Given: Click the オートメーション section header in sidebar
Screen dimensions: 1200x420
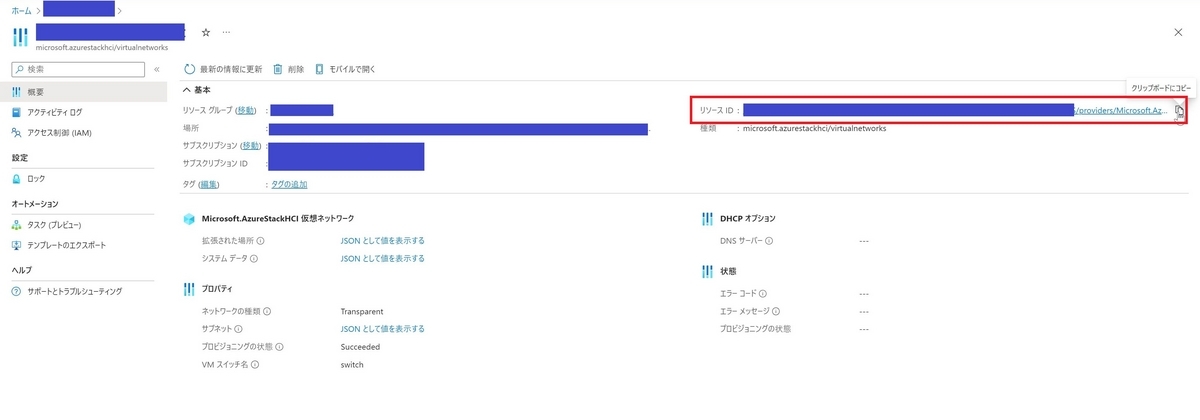Looking at the screenshot, I should [x=35, y=204].
